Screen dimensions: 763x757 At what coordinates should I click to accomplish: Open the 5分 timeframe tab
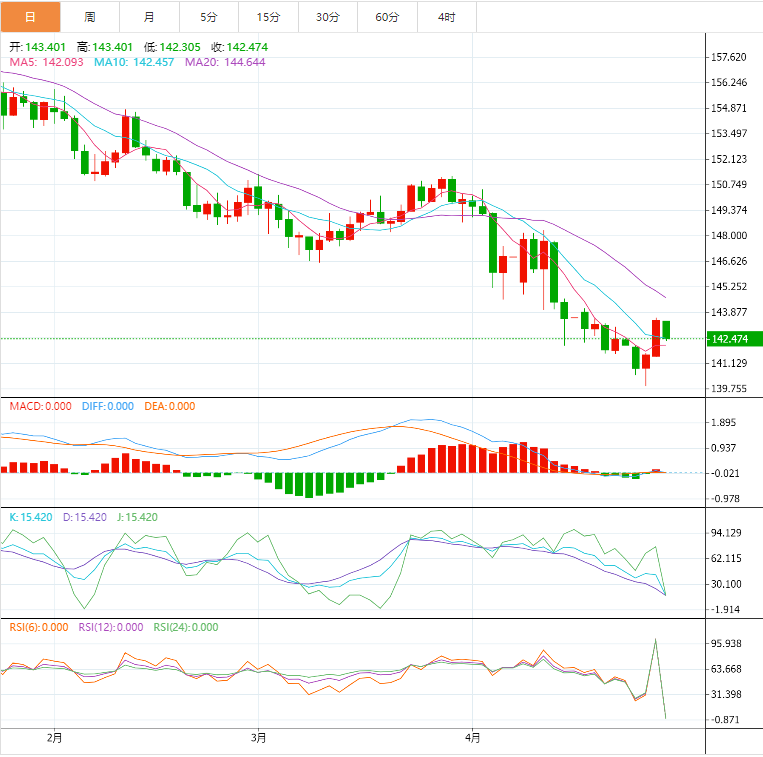coord(209,17)
